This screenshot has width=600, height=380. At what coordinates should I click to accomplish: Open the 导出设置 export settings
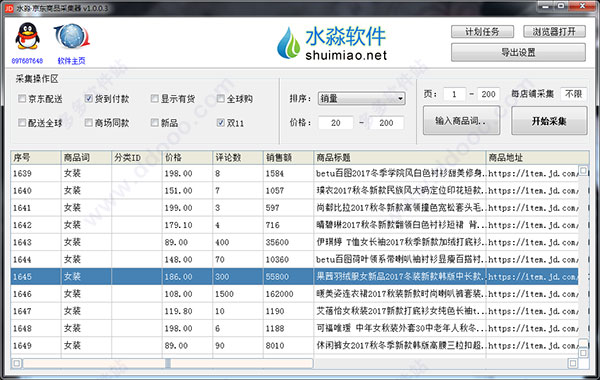518,52
